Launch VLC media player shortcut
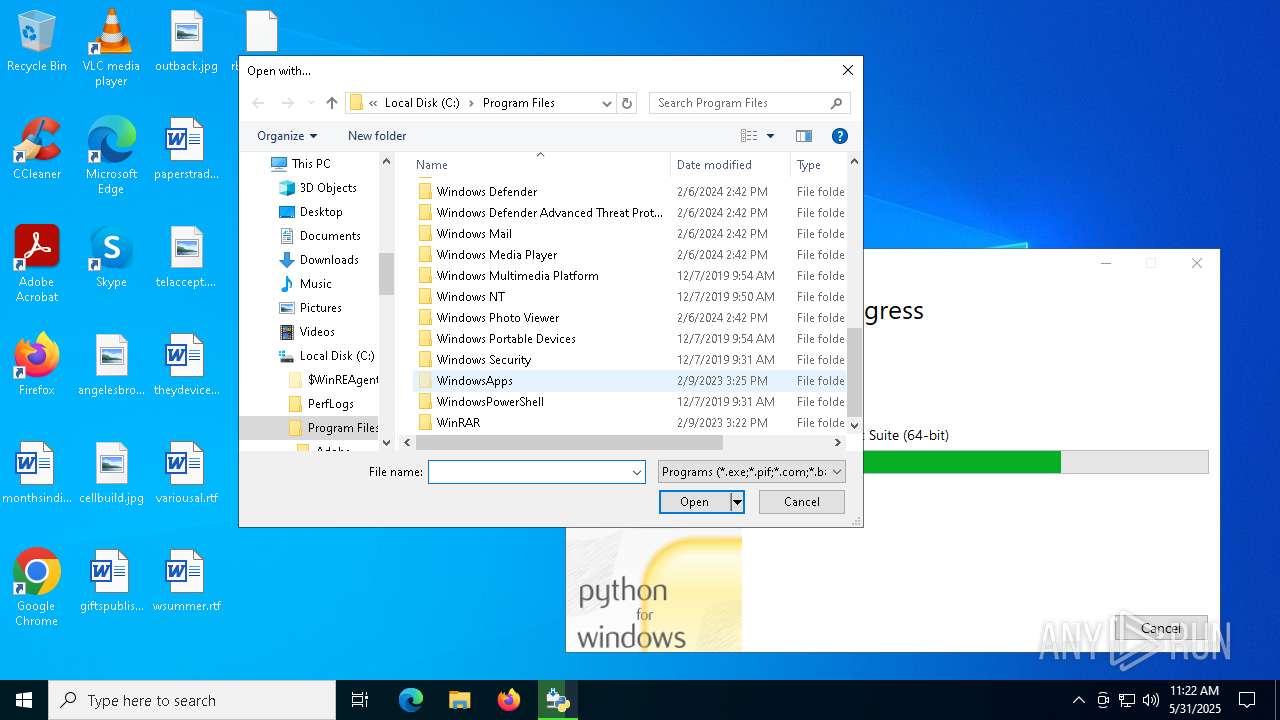Viewport: 1280px width, 720px height. pyautogui.click(x=111, y=48)
